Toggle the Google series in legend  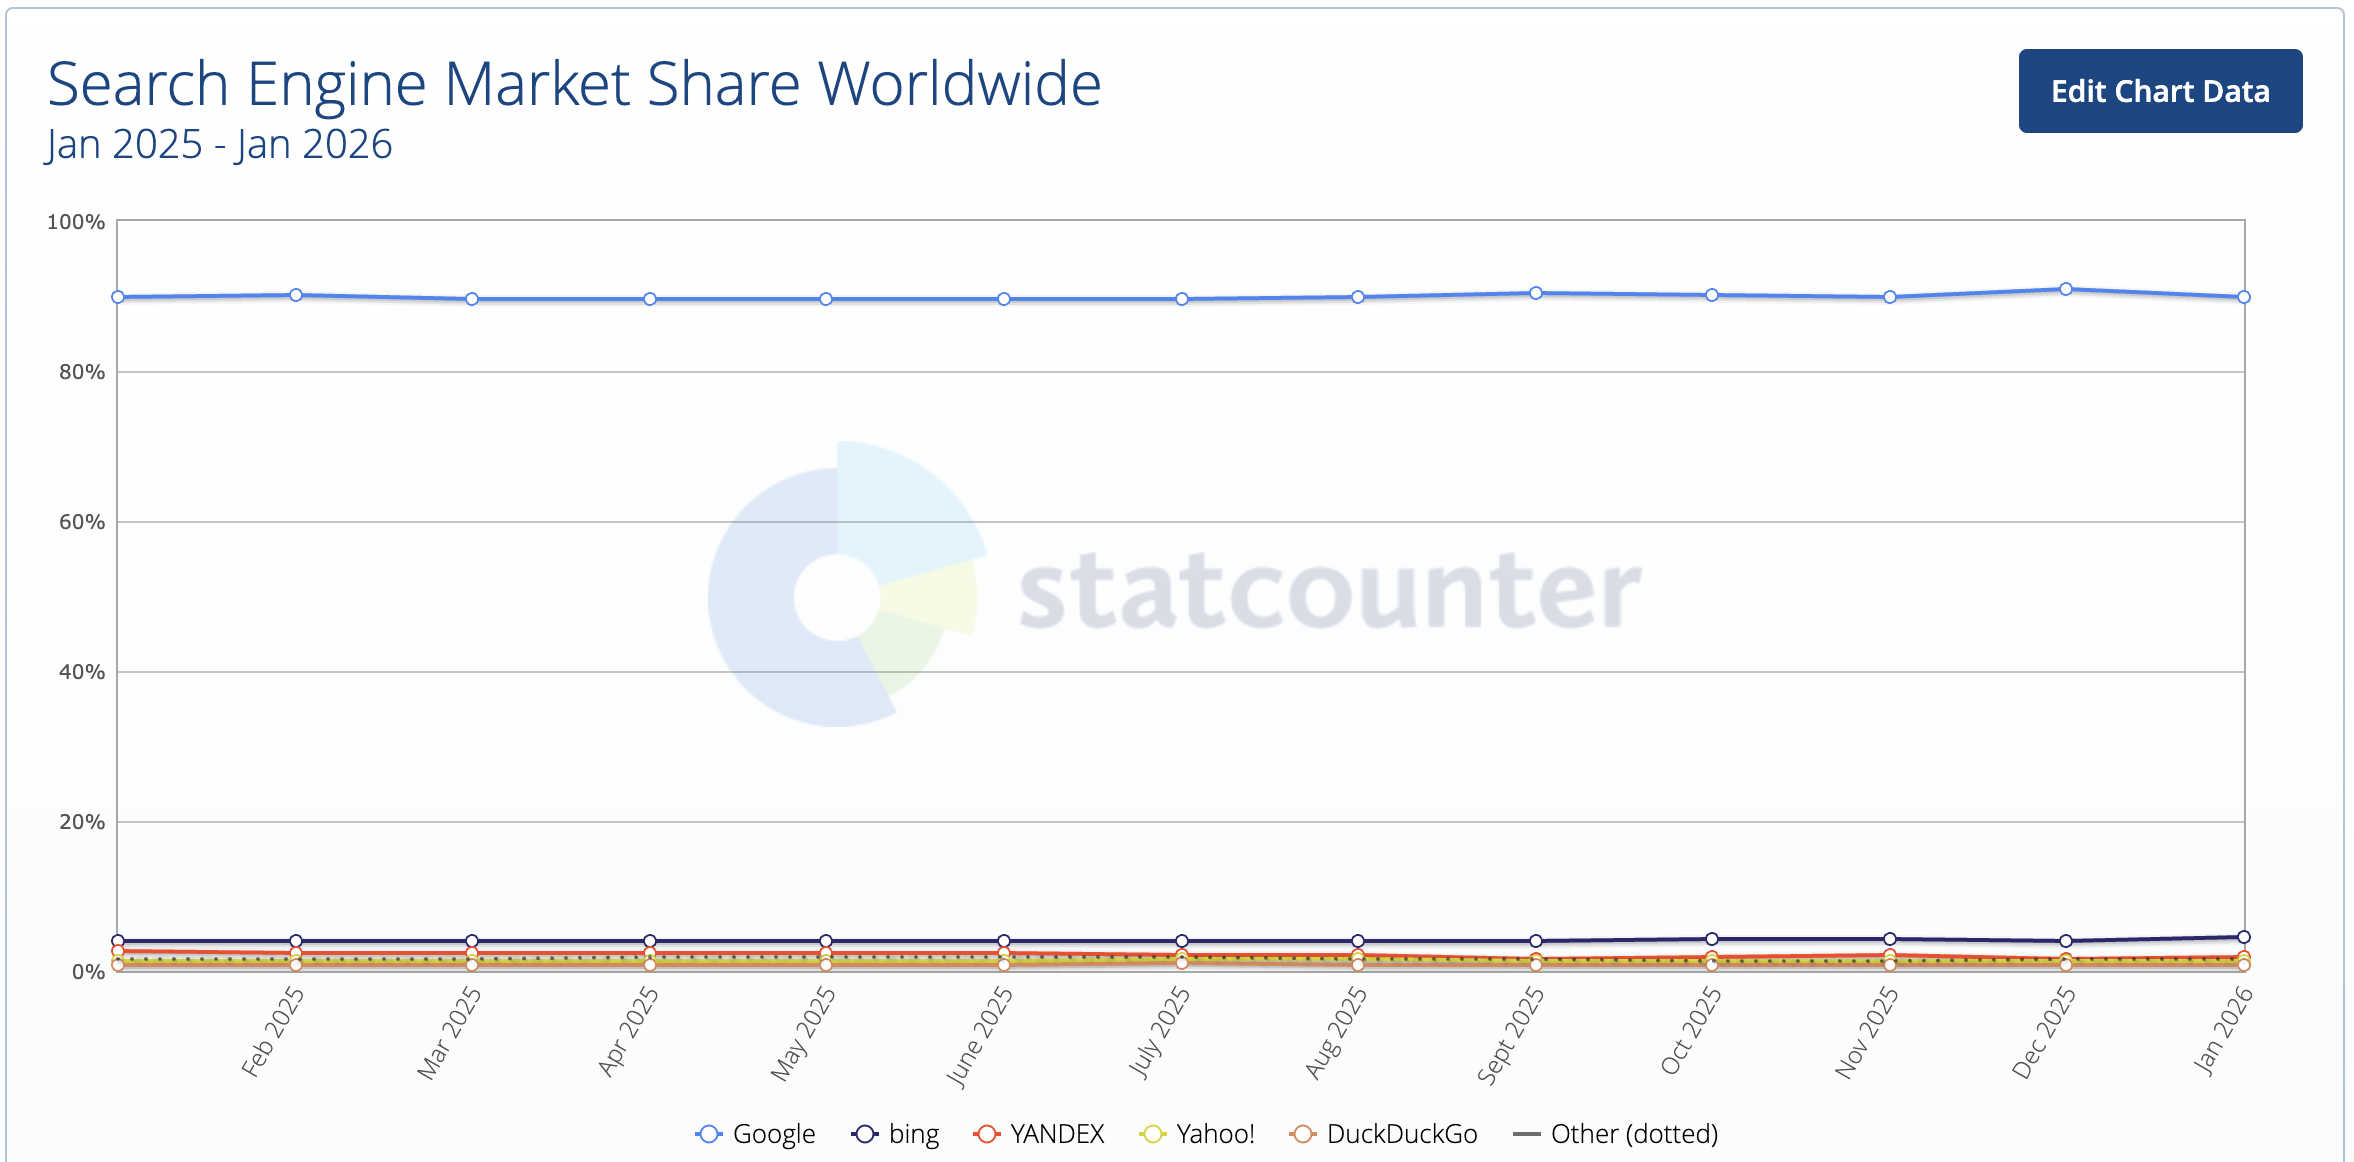pos(773,1134)
